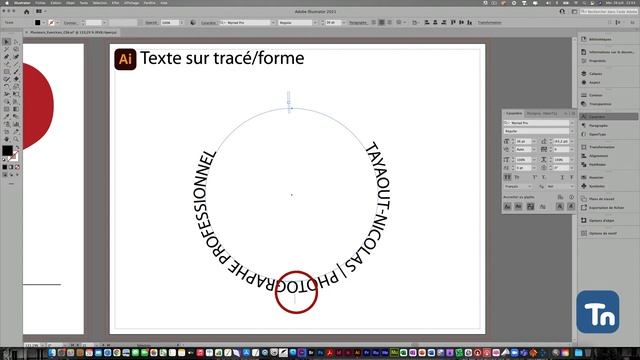Viewport: 640px width, 360px height.
Task: Open the Fenêtre menu
Action: coord(149,3)
